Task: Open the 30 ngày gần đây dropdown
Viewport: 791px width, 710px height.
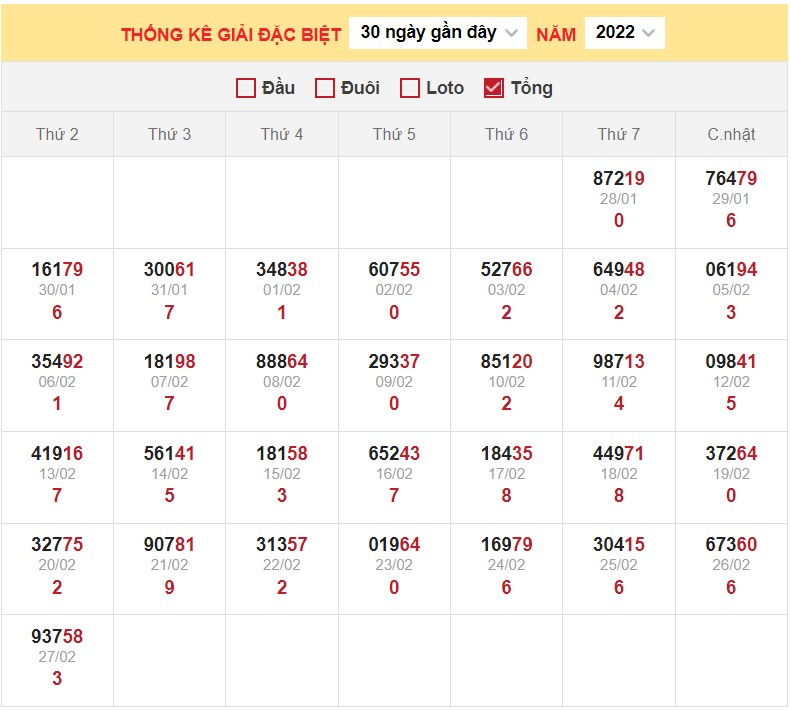Action: point(438,33)
